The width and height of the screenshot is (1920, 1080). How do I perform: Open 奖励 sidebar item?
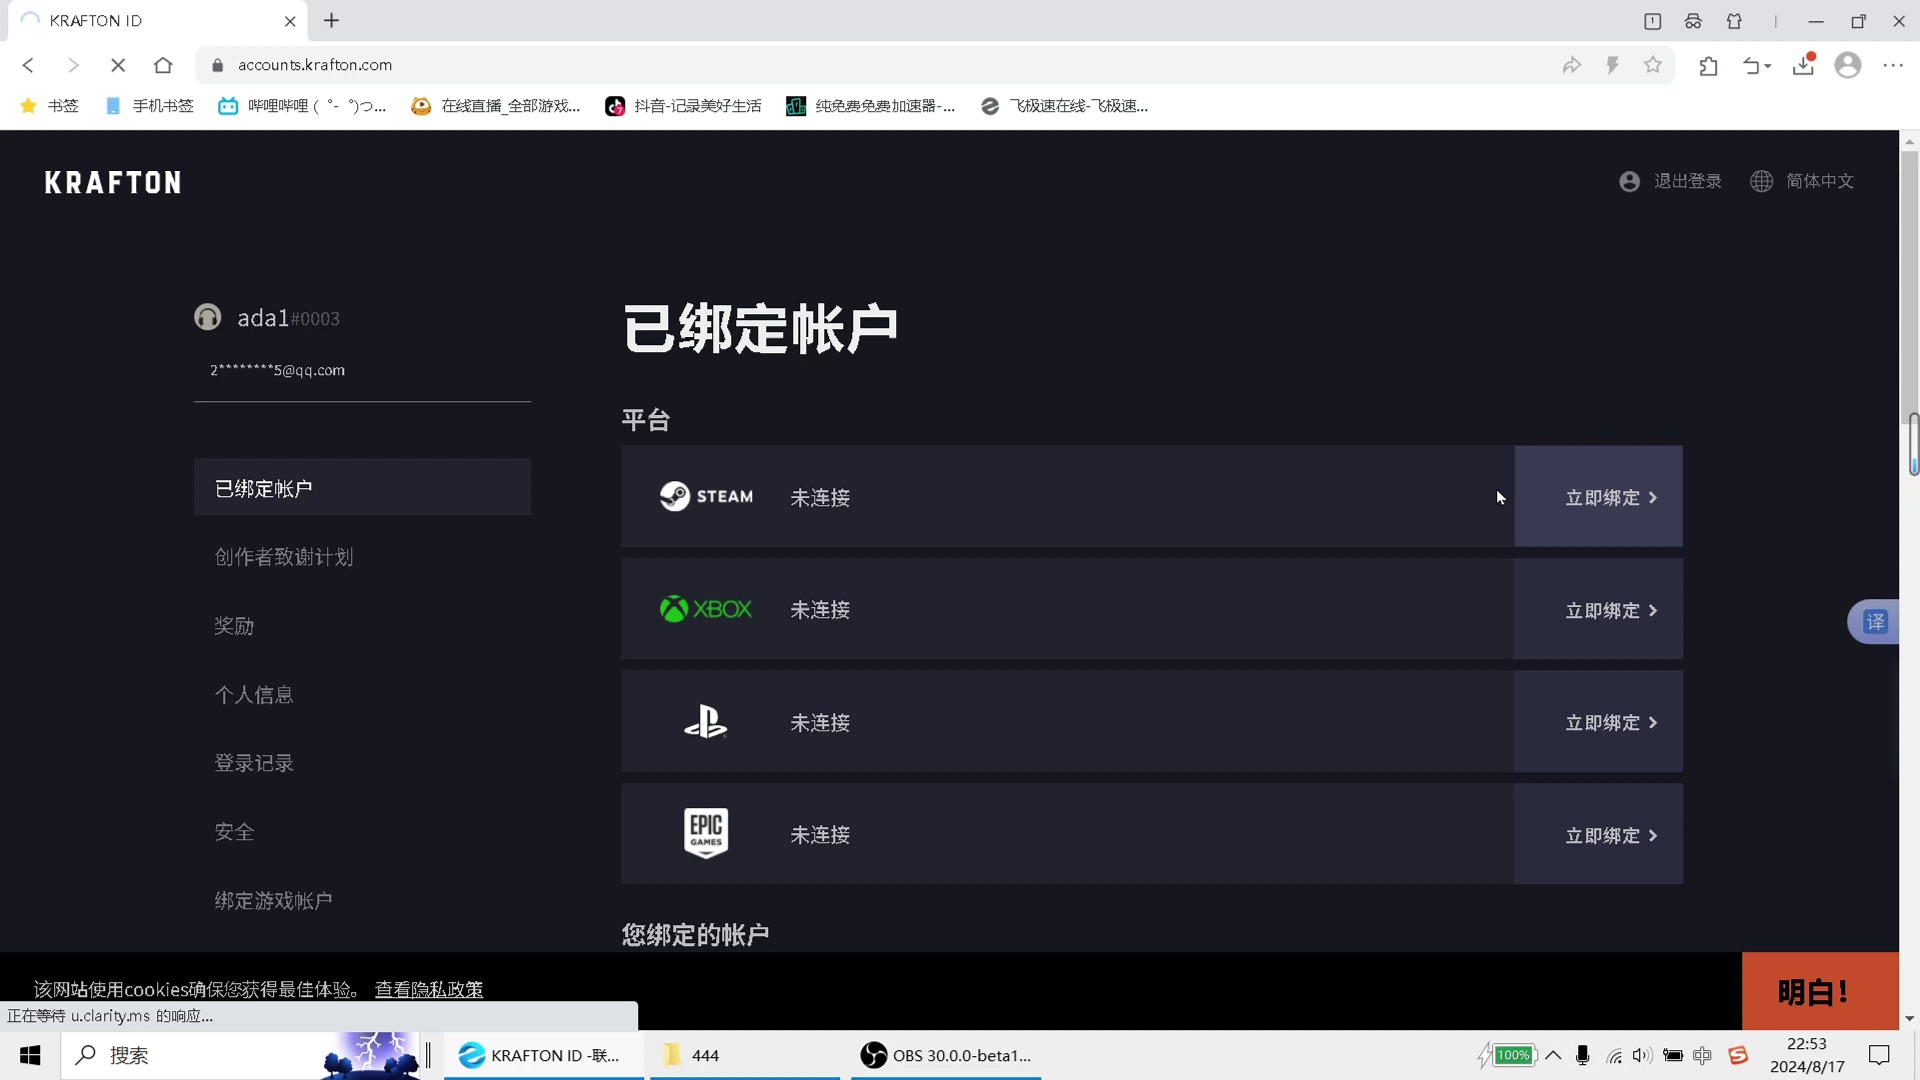pos(234,626)
